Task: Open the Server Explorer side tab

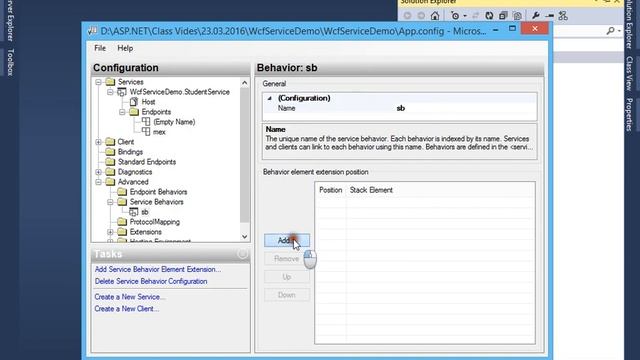Action: coord(11,20)
